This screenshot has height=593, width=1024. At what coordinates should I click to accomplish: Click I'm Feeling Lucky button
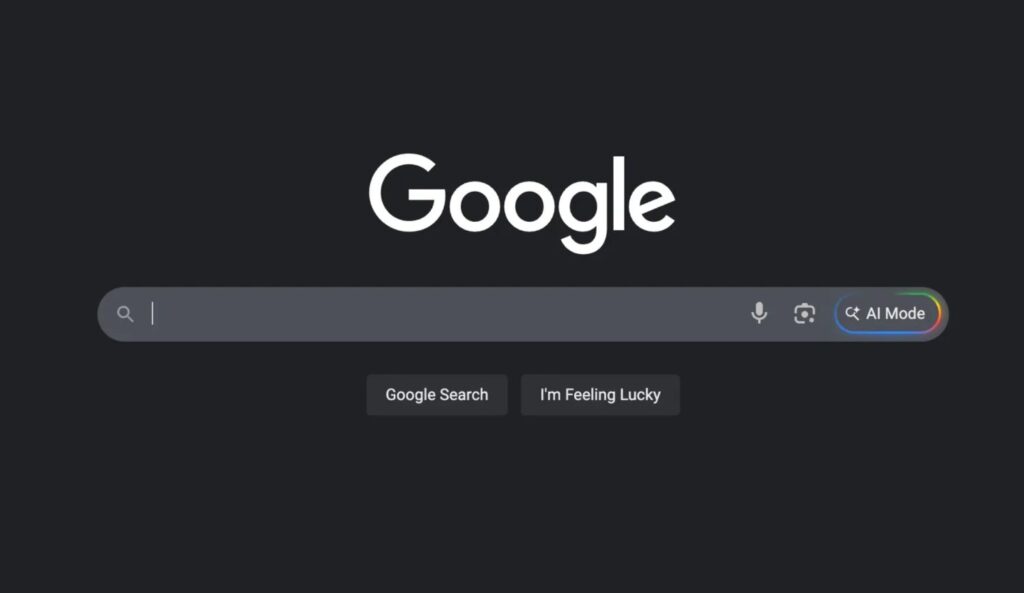coord(600,394)
